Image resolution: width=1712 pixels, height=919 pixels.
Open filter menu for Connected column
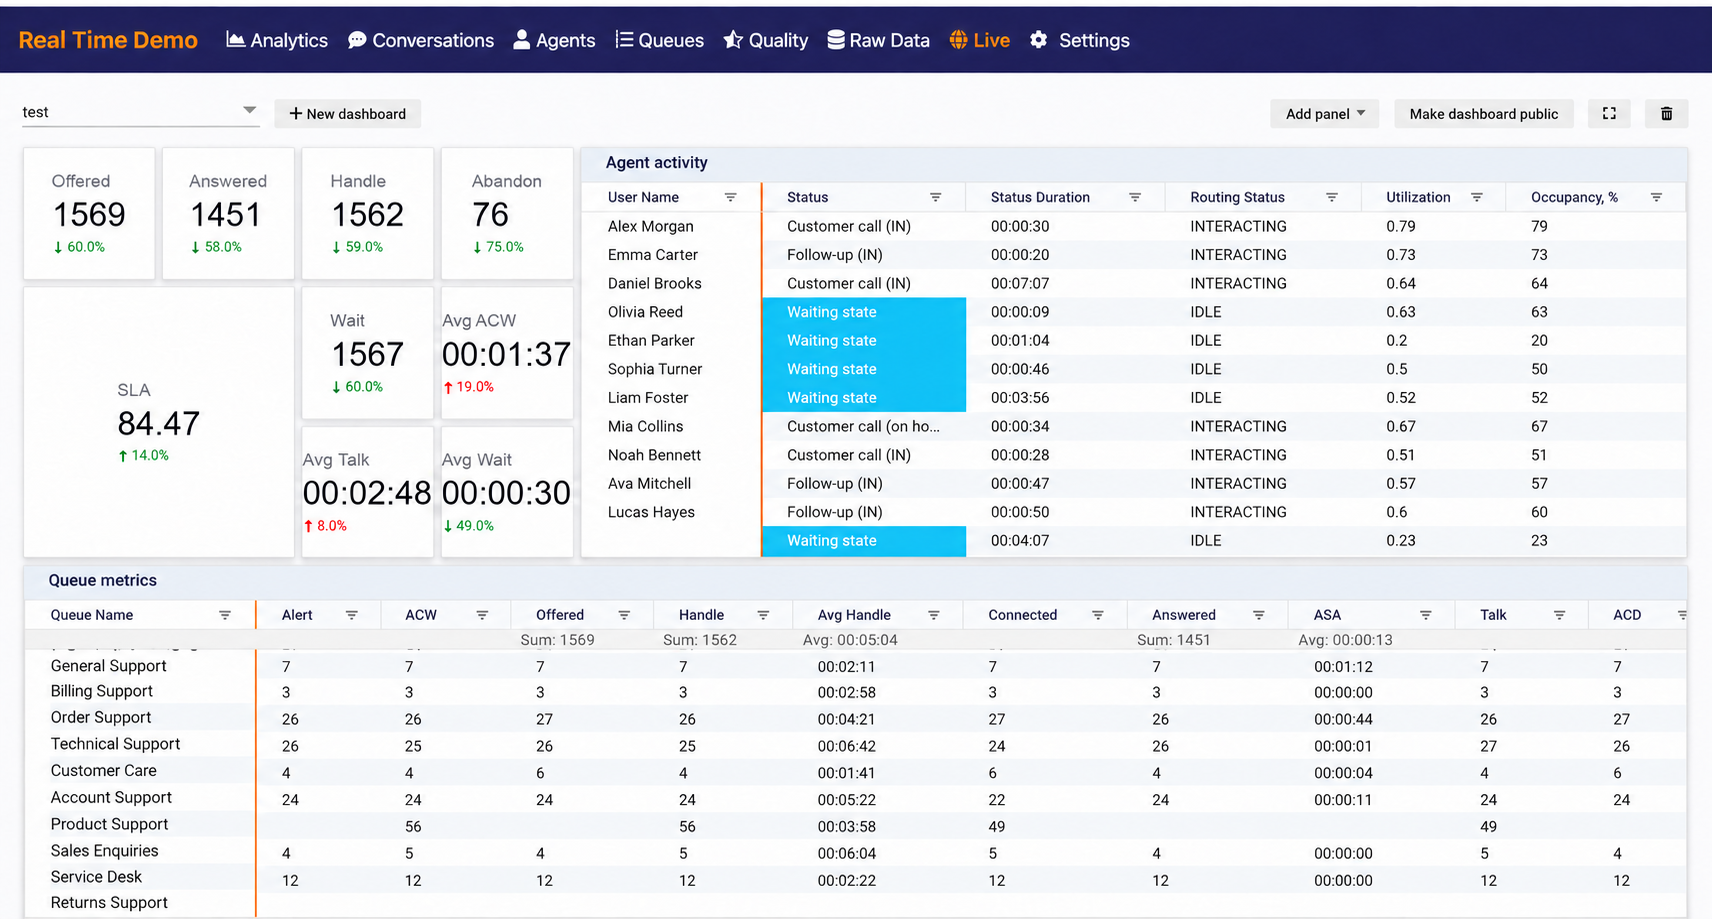click(x=1098, y=615)
